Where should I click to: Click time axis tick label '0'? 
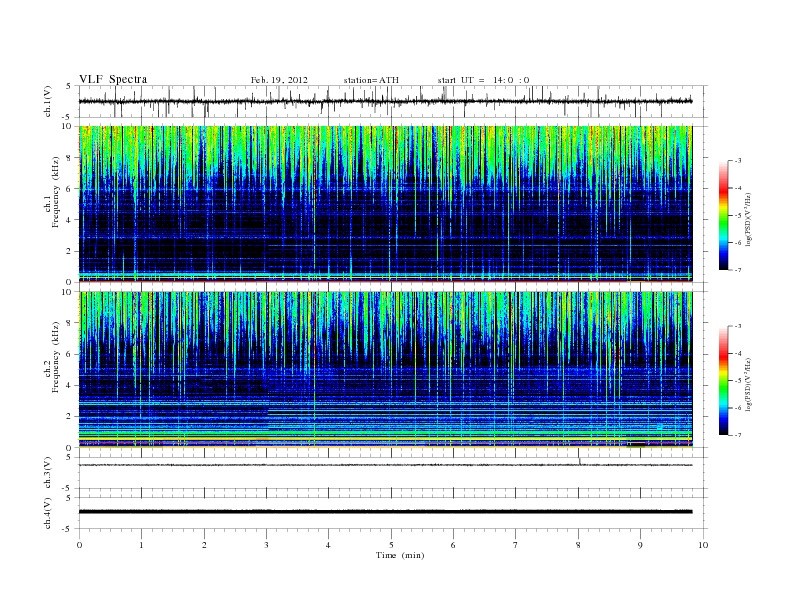point(79,545)
